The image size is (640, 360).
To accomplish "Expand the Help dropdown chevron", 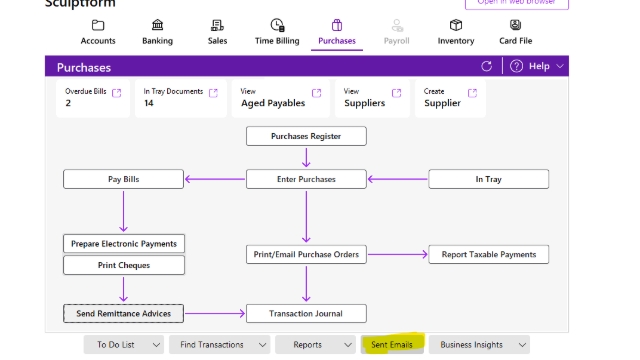I will pyautogui.click(x=560, y=66).
